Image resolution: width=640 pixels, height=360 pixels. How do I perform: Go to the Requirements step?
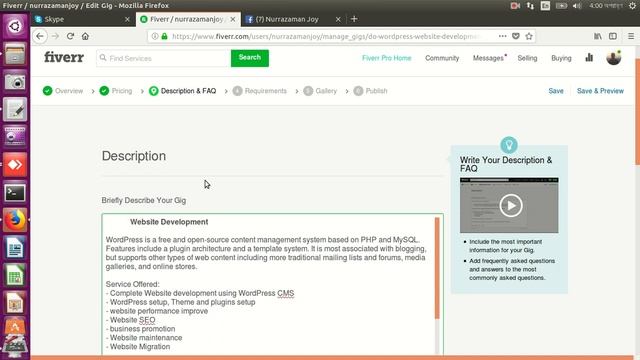260,91
